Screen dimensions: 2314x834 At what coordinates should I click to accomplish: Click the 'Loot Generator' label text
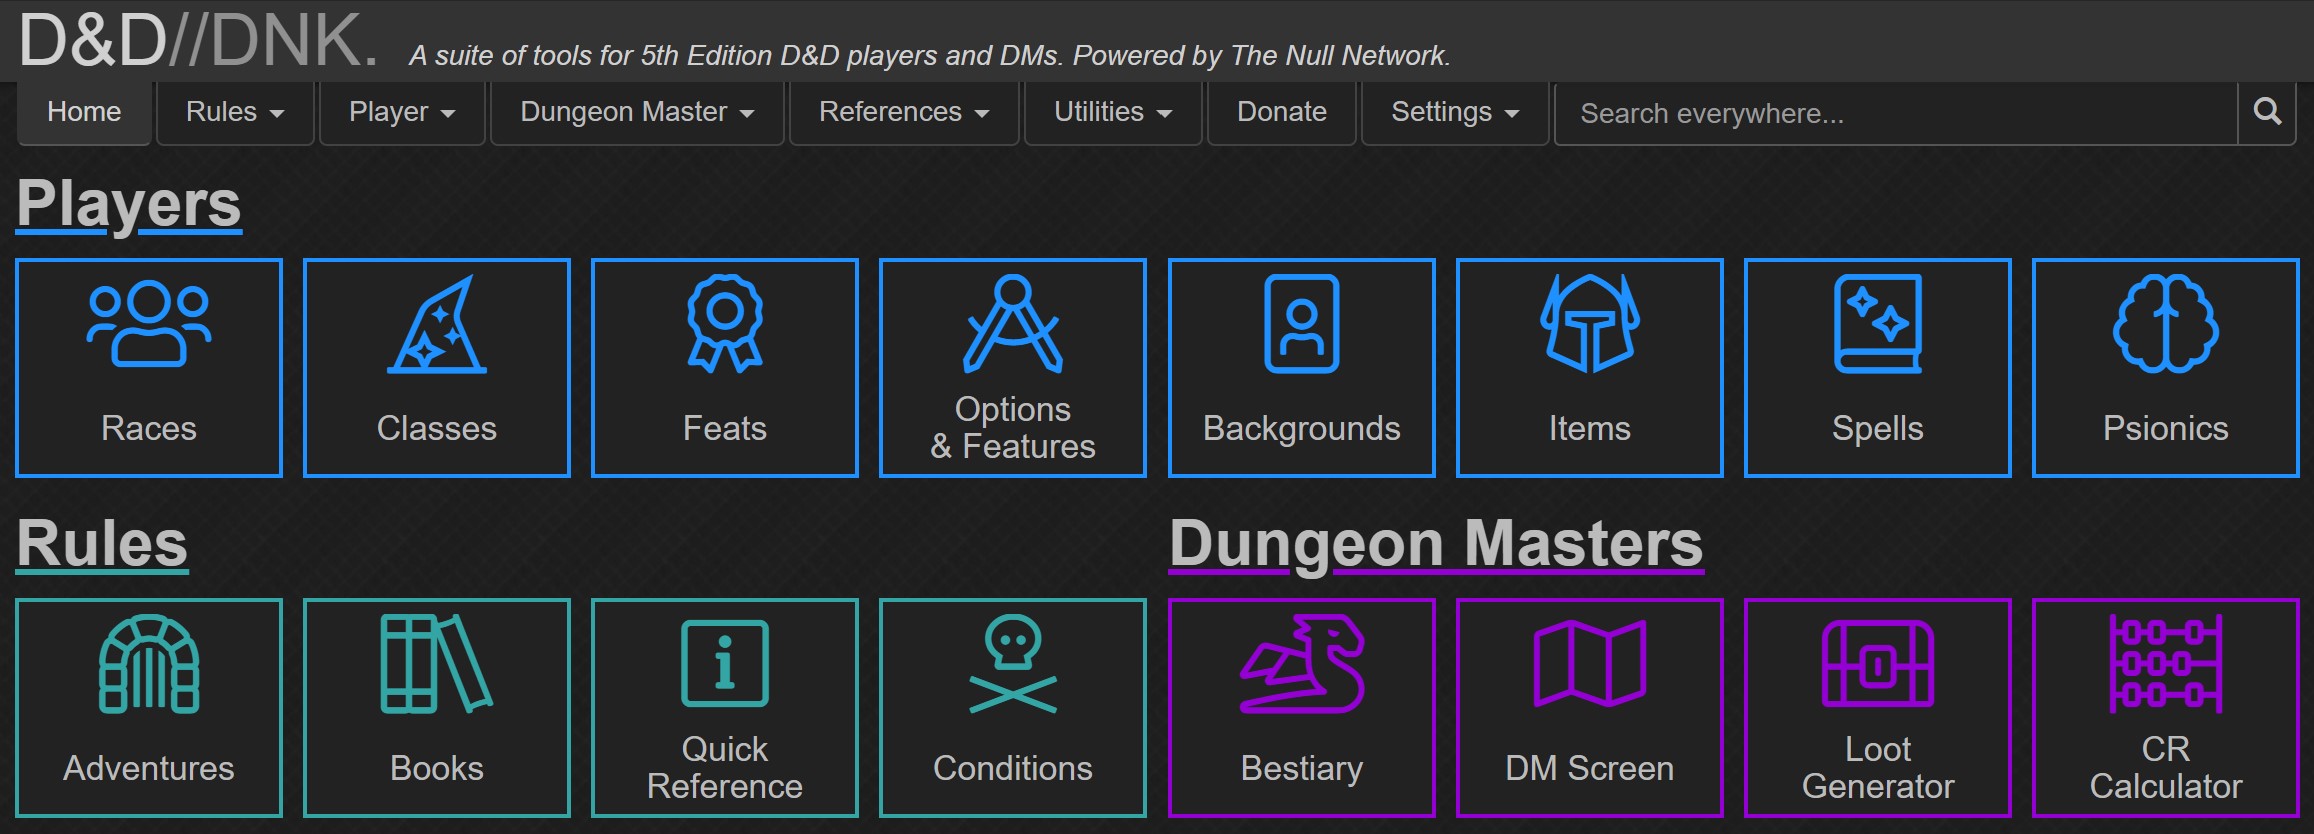1878,767
